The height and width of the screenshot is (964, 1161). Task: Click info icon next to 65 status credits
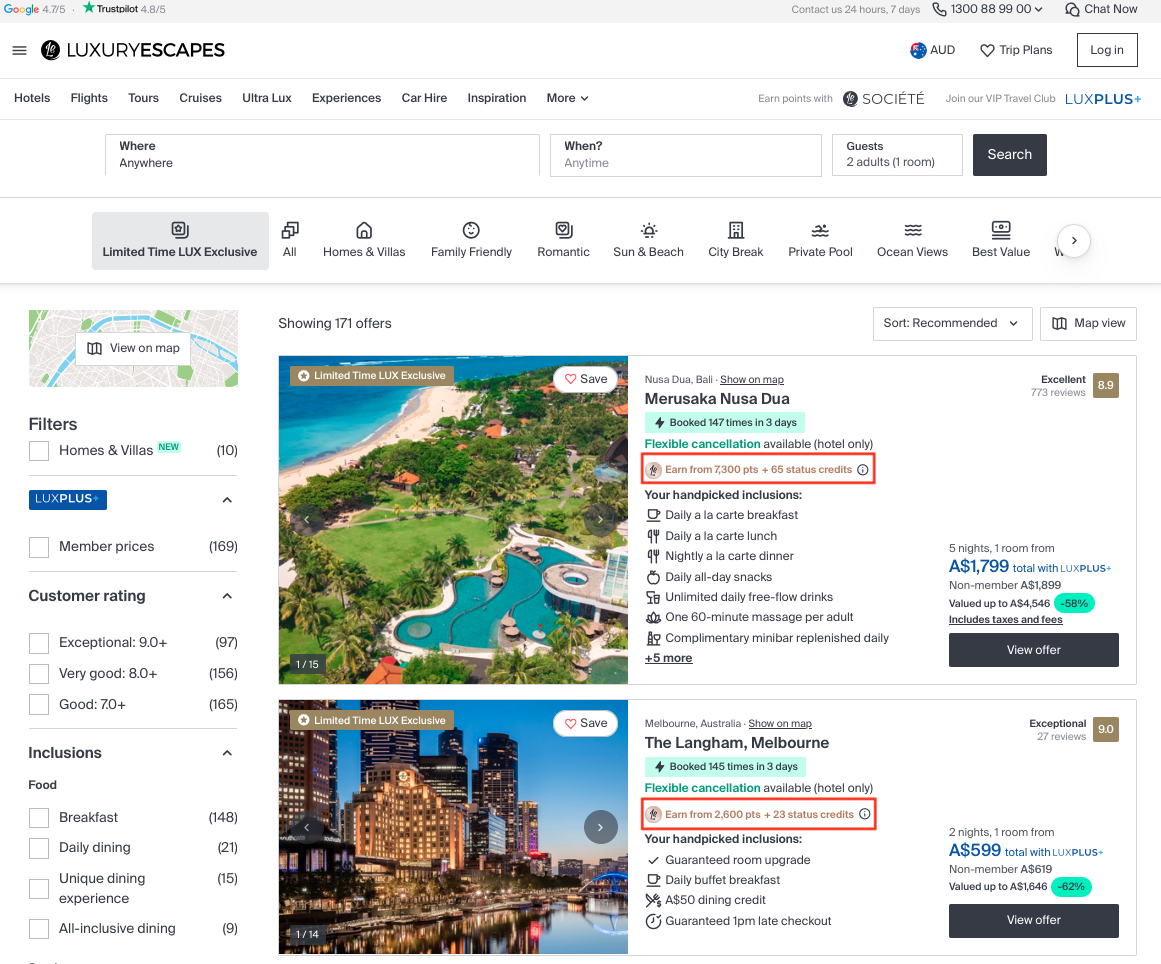point(863,469)
